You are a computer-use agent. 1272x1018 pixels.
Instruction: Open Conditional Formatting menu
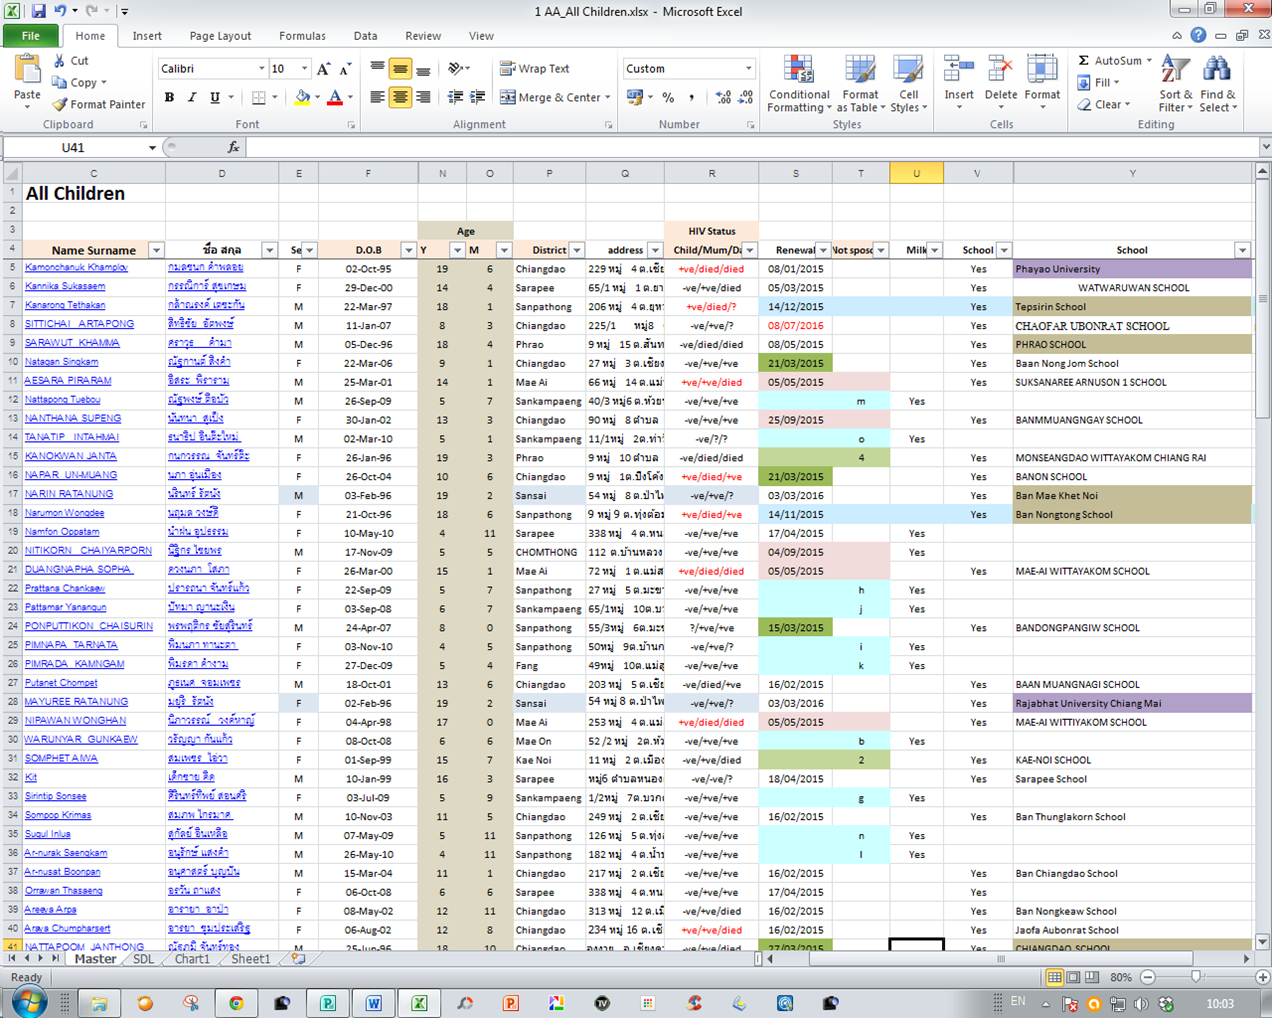(799, 84)
